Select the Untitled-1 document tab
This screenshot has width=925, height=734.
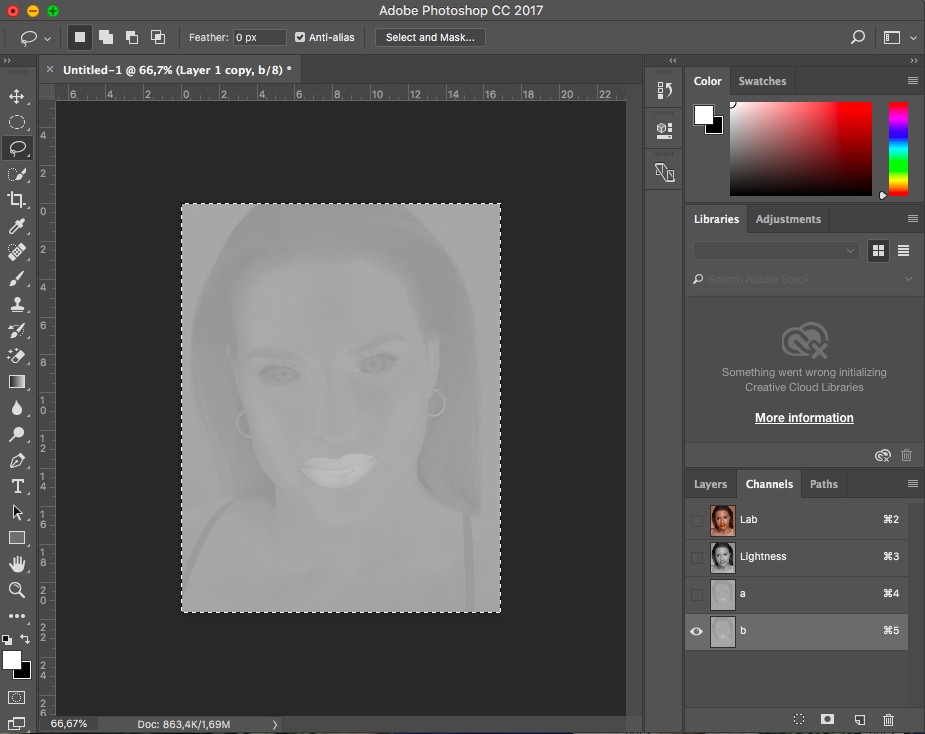[x=177, y=70]
